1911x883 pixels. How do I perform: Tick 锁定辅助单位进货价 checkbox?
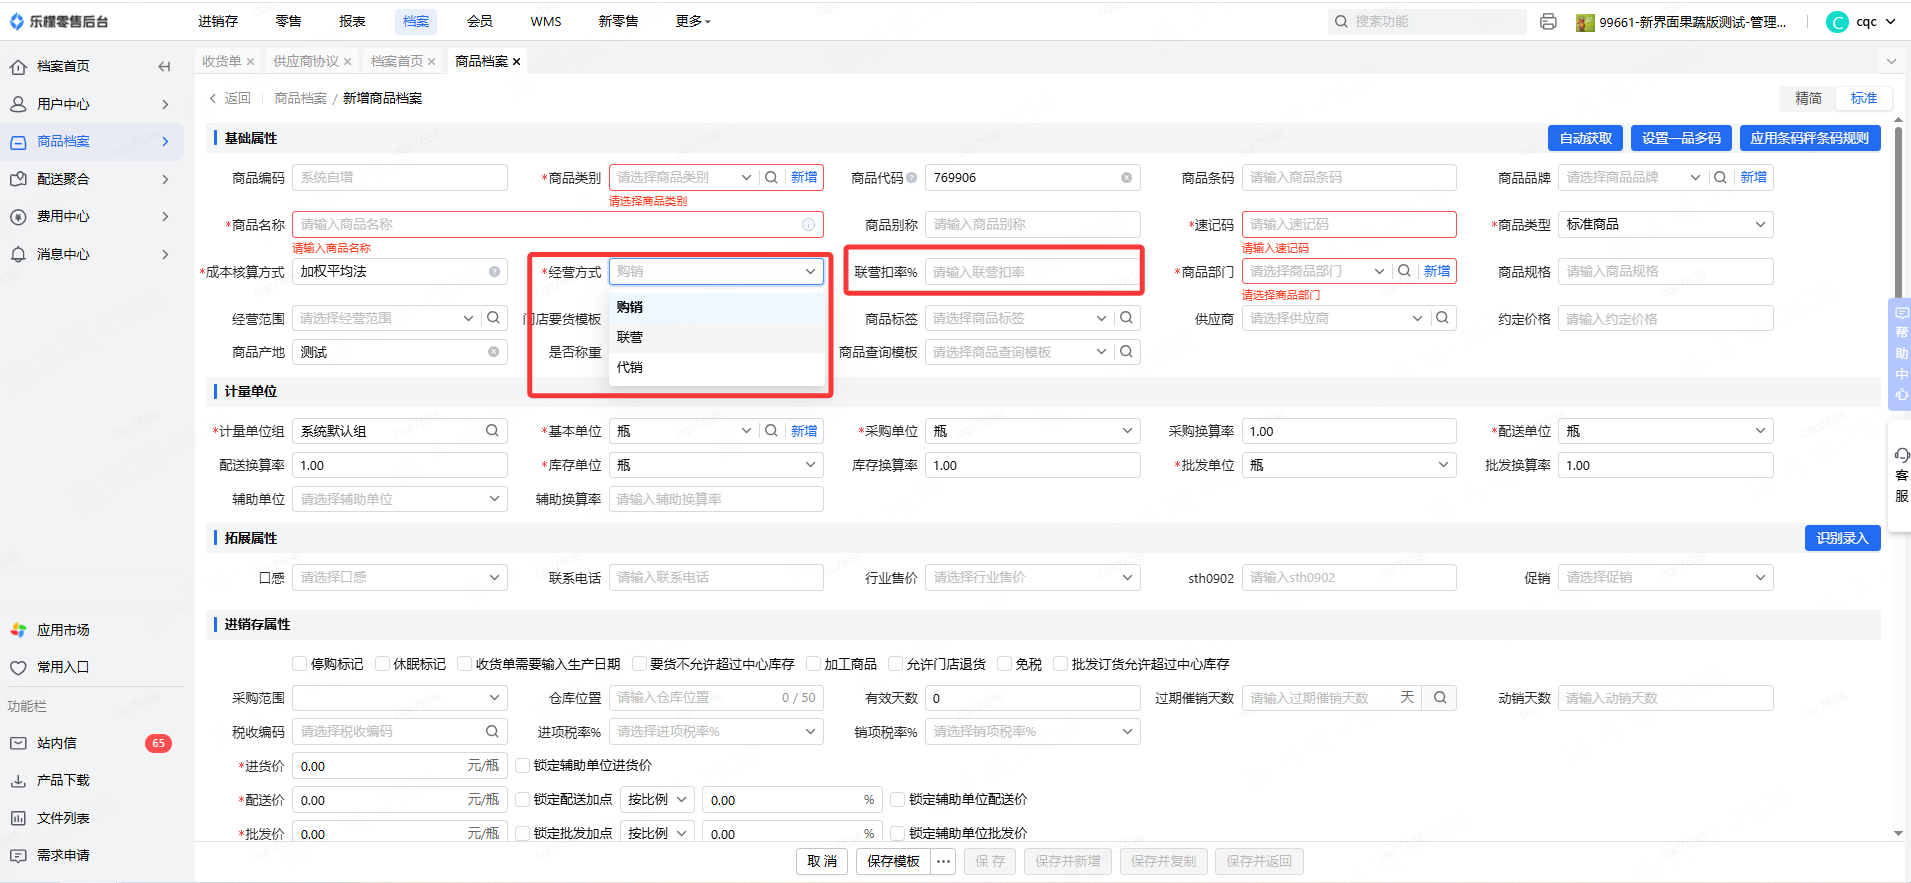522,766
